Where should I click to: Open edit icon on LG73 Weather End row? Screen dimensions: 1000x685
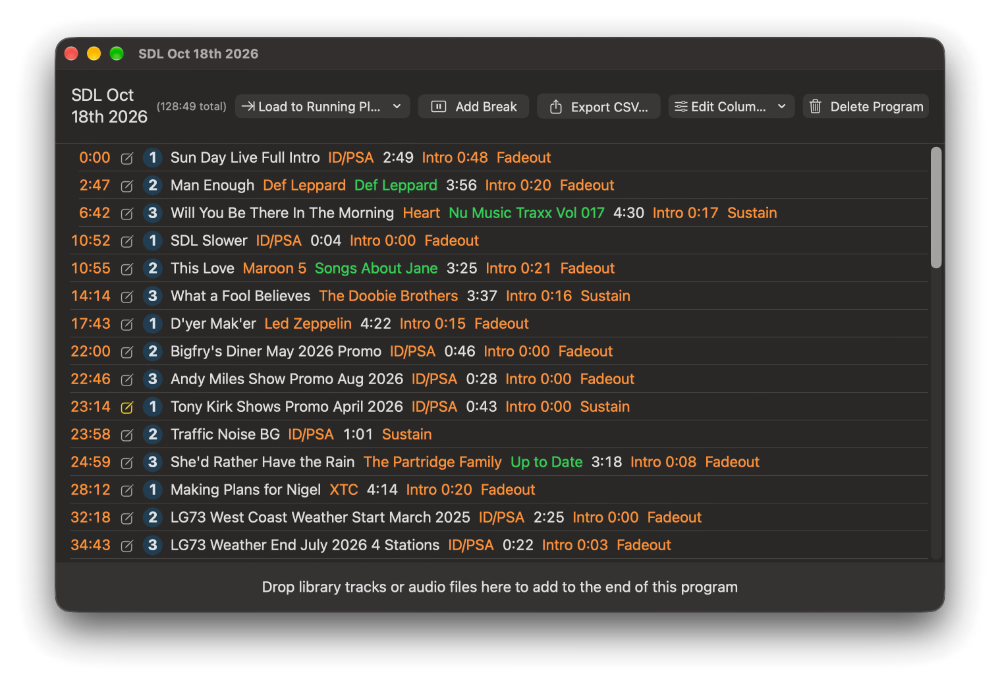127,545
